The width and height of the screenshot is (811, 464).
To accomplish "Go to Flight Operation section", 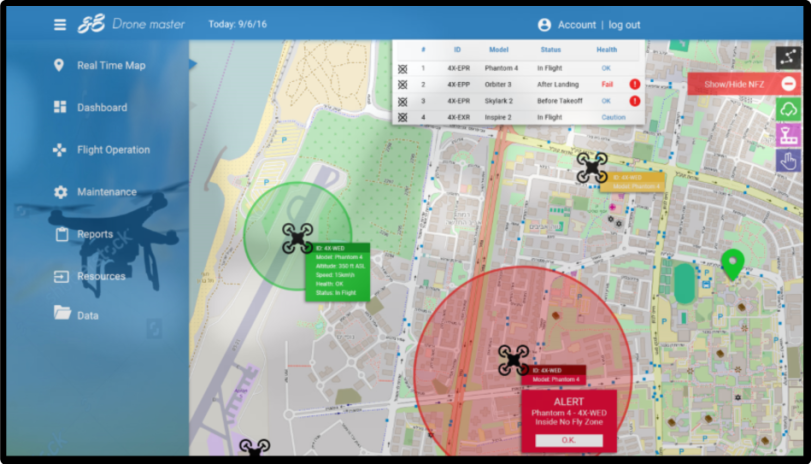I will [x=113, y=149].
